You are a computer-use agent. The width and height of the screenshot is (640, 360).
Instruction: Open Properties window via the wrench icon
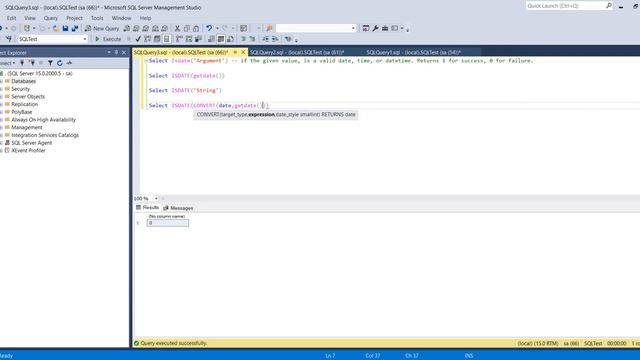pyautogui.click(x=376, y=28)
